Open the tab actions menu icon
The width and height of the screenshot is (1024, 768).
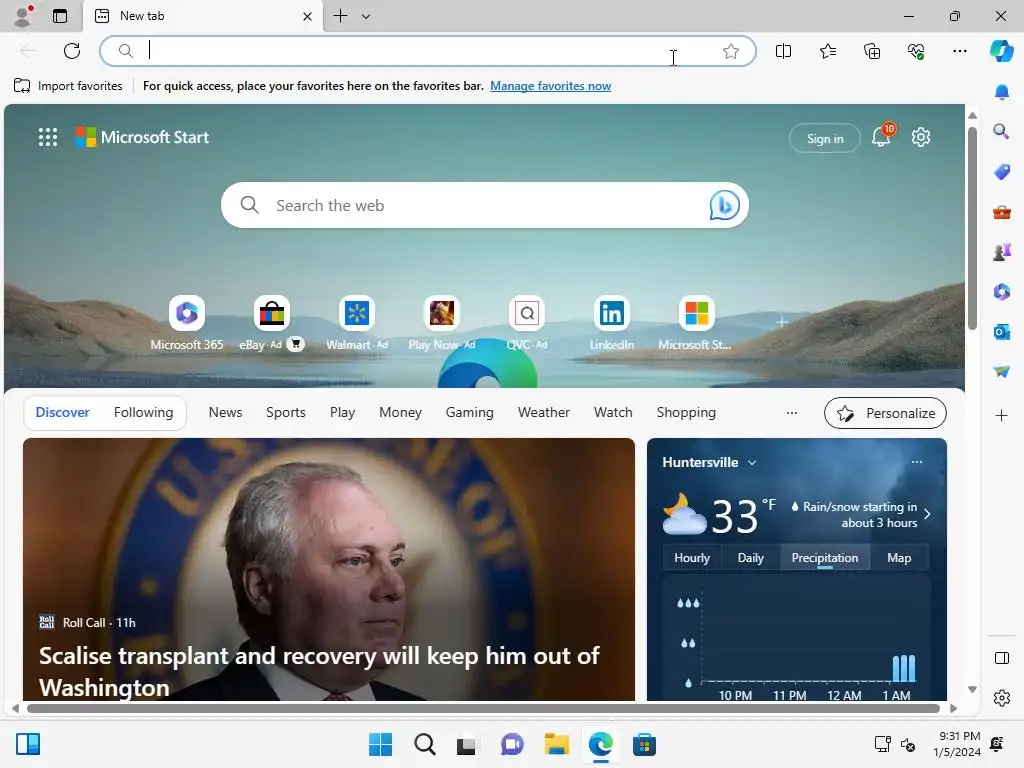point(60,16)
